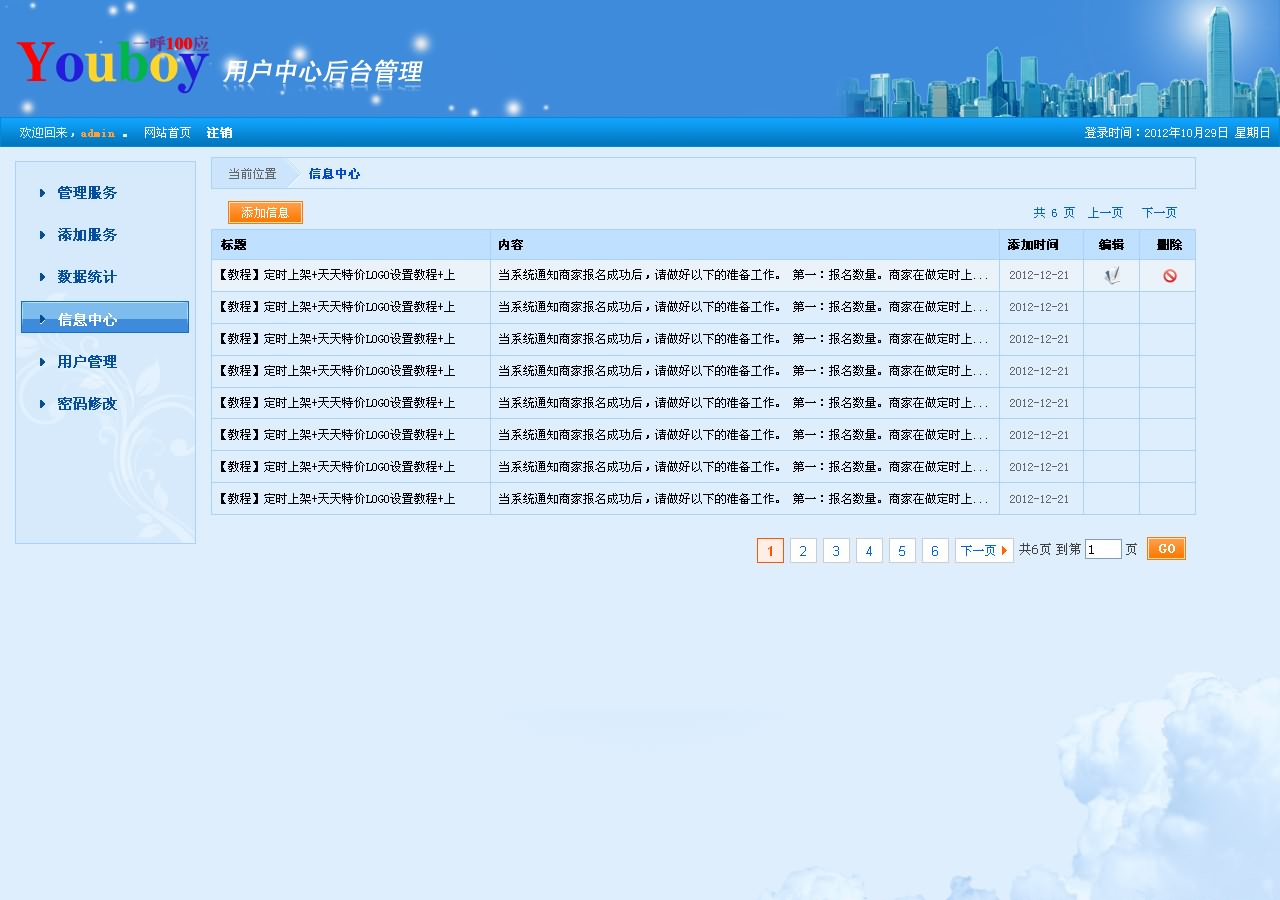Screen dimensions: 1280x900
Task: Click 信息中心 in the breadcrumb
Action: pyautogui.click(x=334, y=174)
